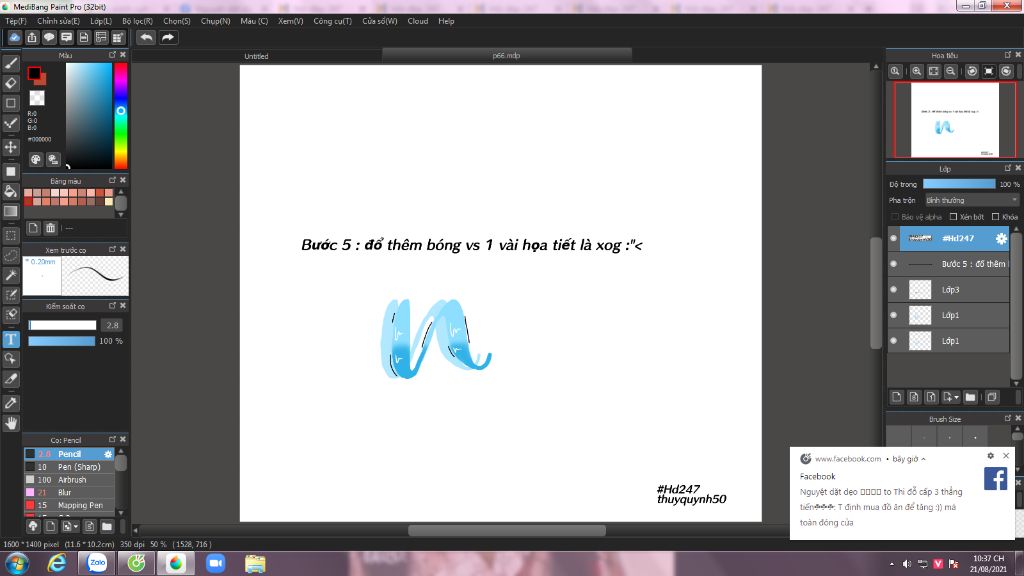Select the Text tool

11,339
